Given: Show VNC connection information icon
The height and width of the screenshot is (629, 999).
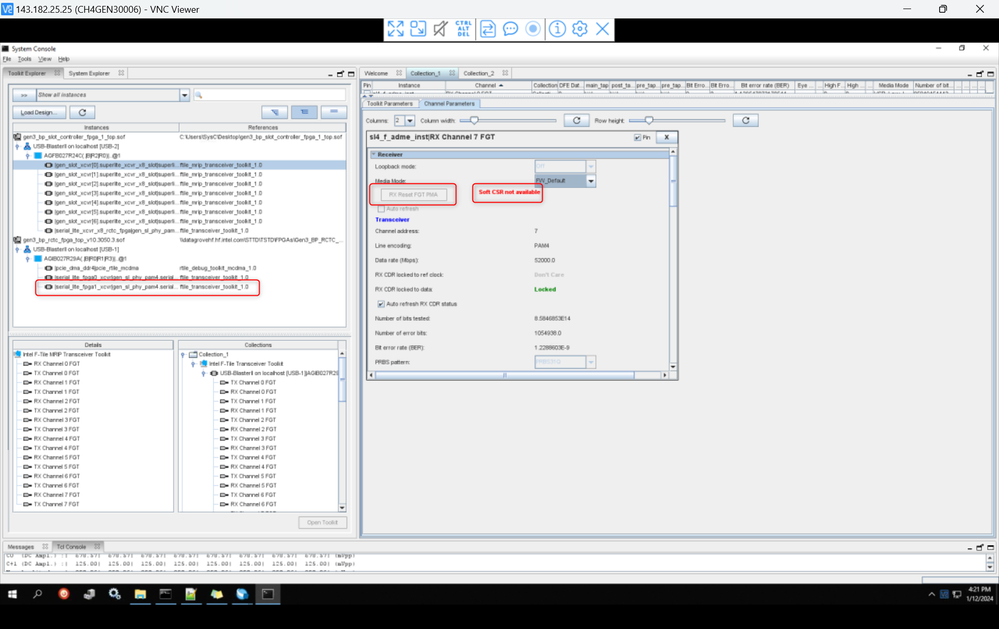Looking at the screenshot, I should pos(557,29).
